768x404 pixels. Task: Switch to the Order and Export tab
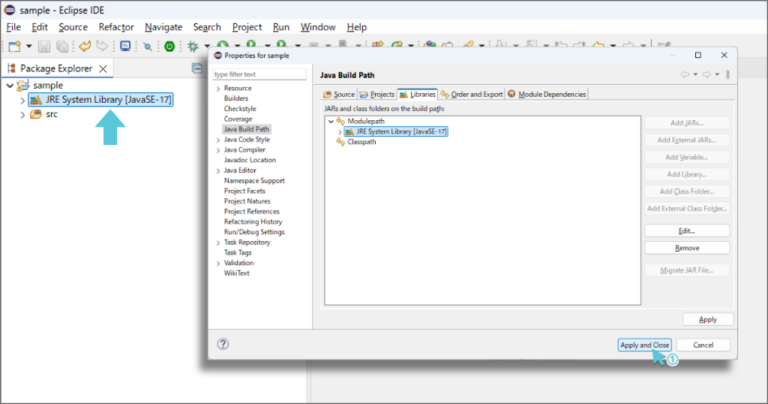[x=471, y=94]
